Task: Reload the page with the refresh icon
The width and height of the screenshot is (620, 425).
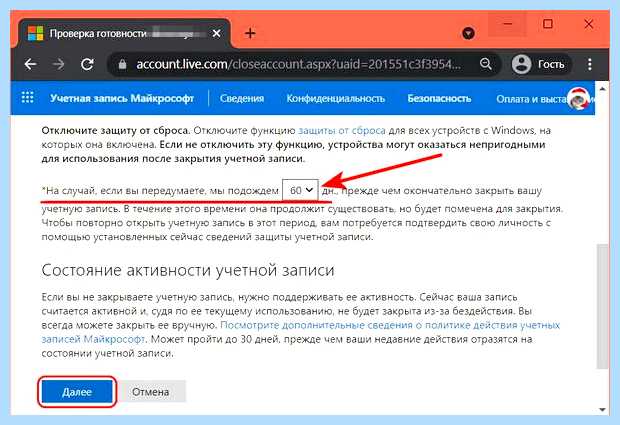Action: [x=87, y=64]
